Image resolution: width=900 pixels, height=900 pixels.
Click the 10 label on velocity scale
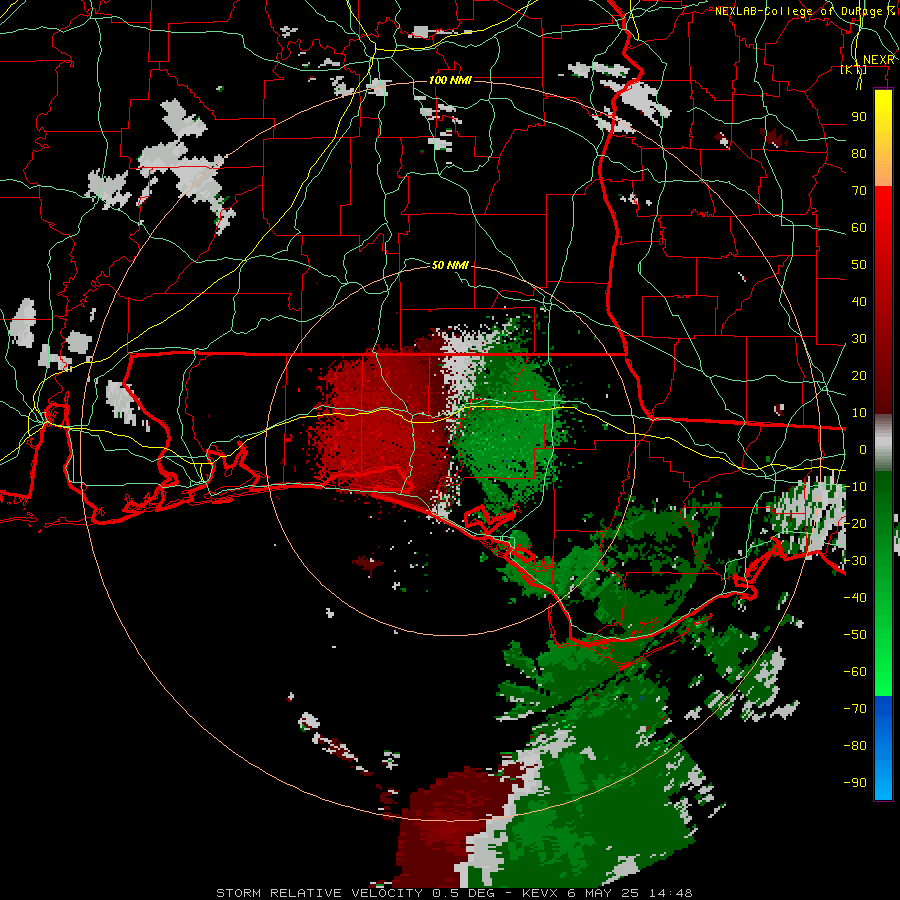[x=859, y=413]
